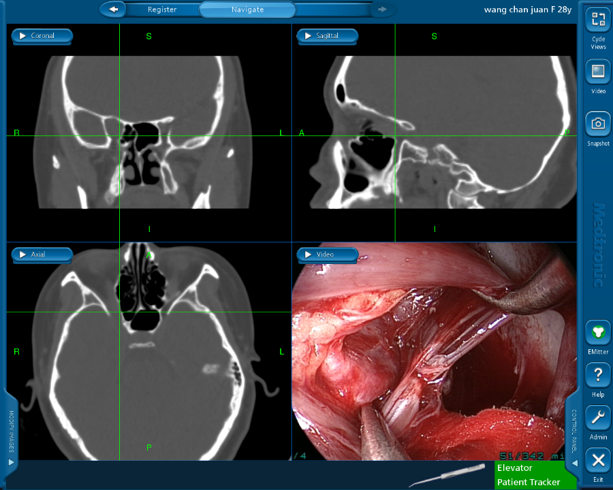Image resolution: width=613 pixels, height=490 pixels.
Task: Expand the Coronal view dropdown
Action: (41, 36)
